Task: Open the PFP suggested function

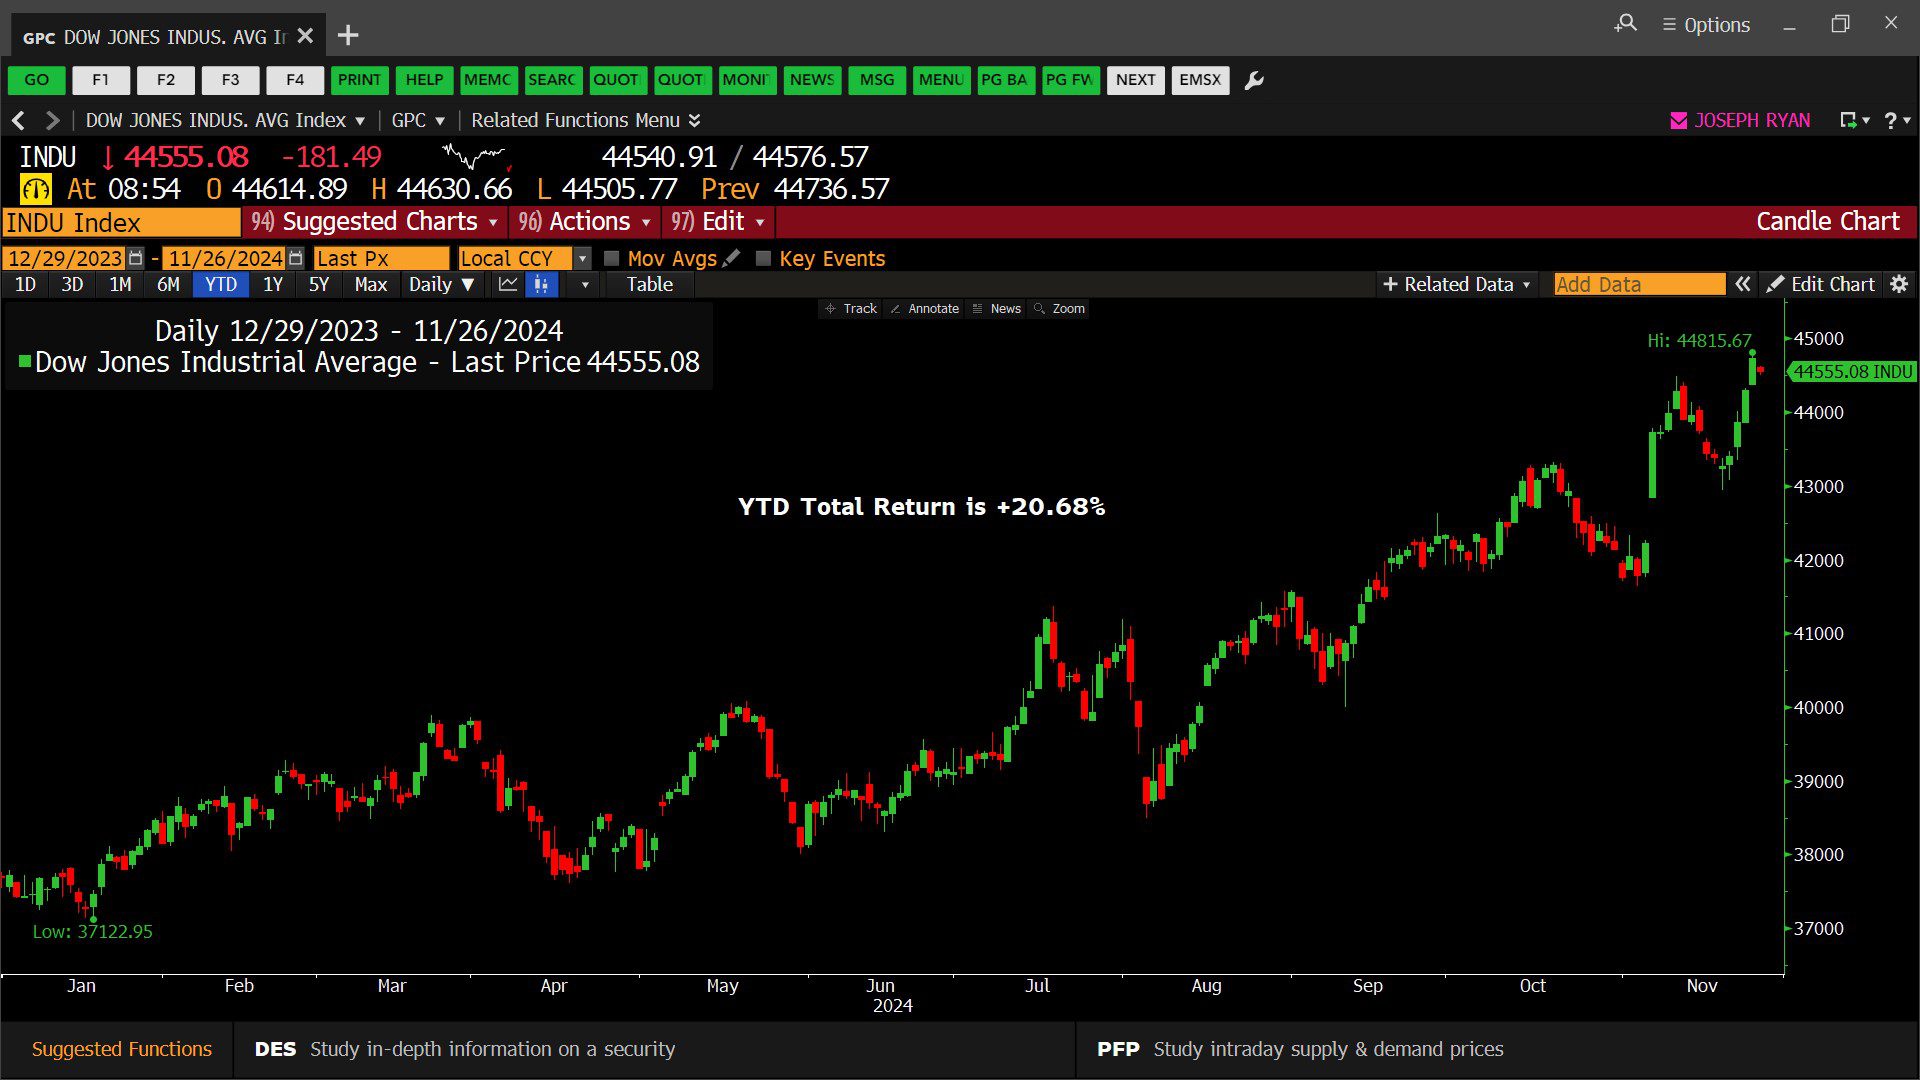Action: tap(1497, 1049)
